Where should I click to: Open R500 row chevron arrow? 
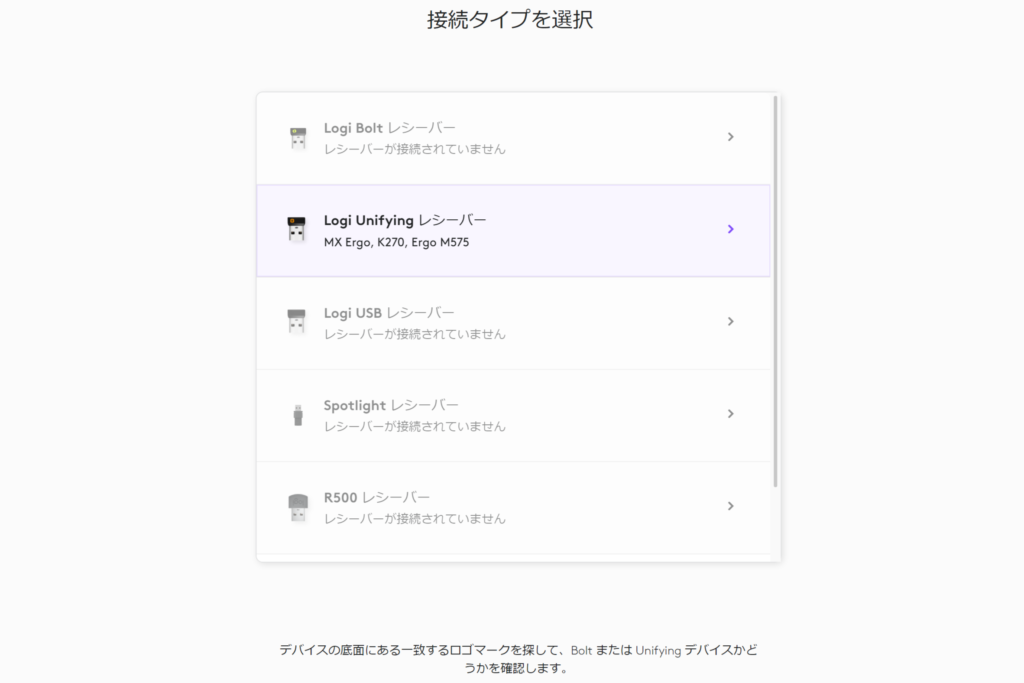731,506
